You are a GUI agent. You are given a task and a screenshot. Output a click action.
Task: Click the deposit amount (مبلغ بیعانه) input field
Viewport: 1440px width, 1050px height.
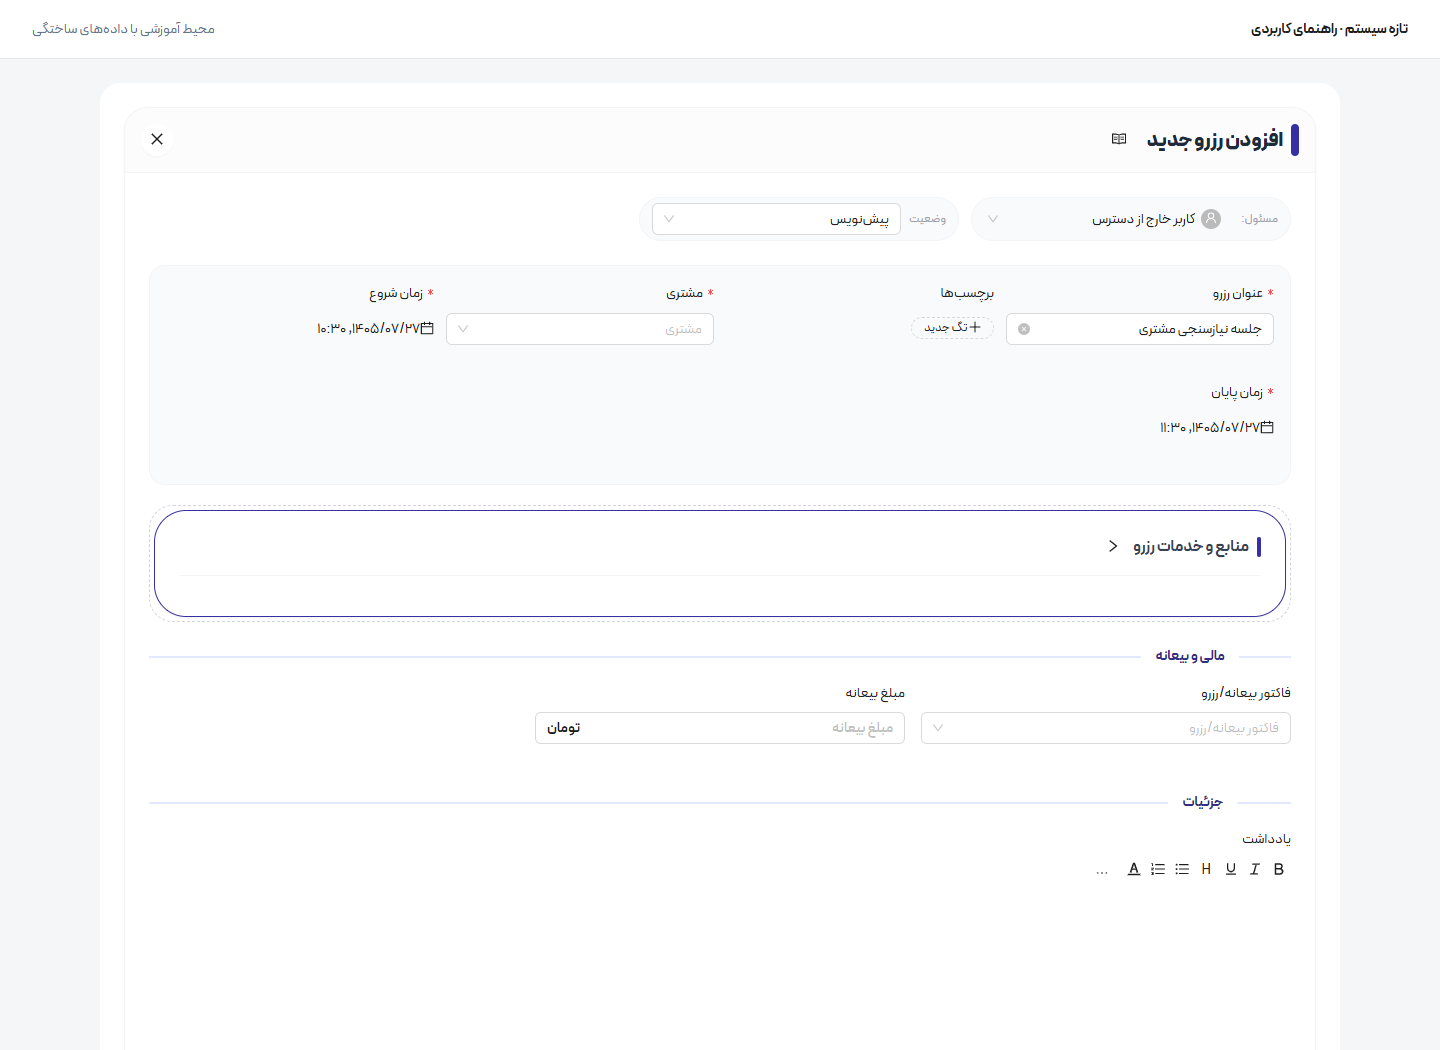(720, 728)
